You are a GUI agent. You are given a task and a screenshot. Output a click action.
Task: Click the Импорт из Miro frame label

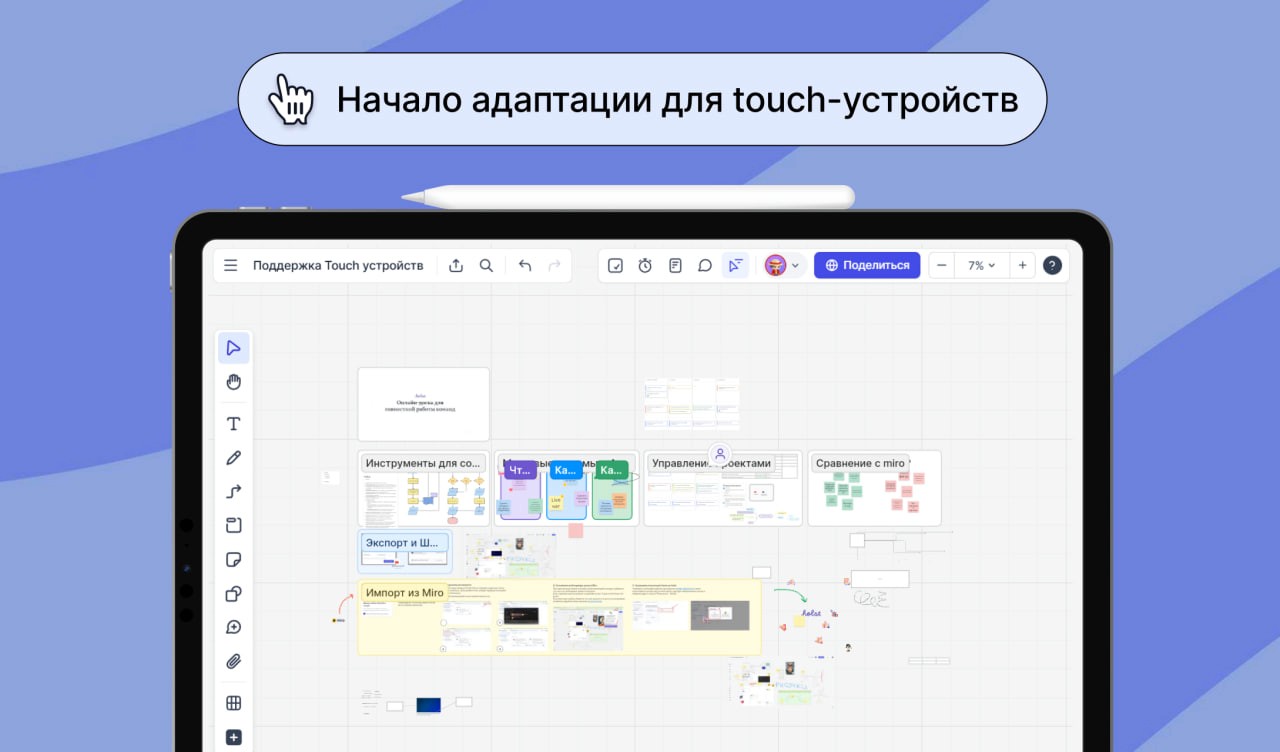tap(405, 592)
